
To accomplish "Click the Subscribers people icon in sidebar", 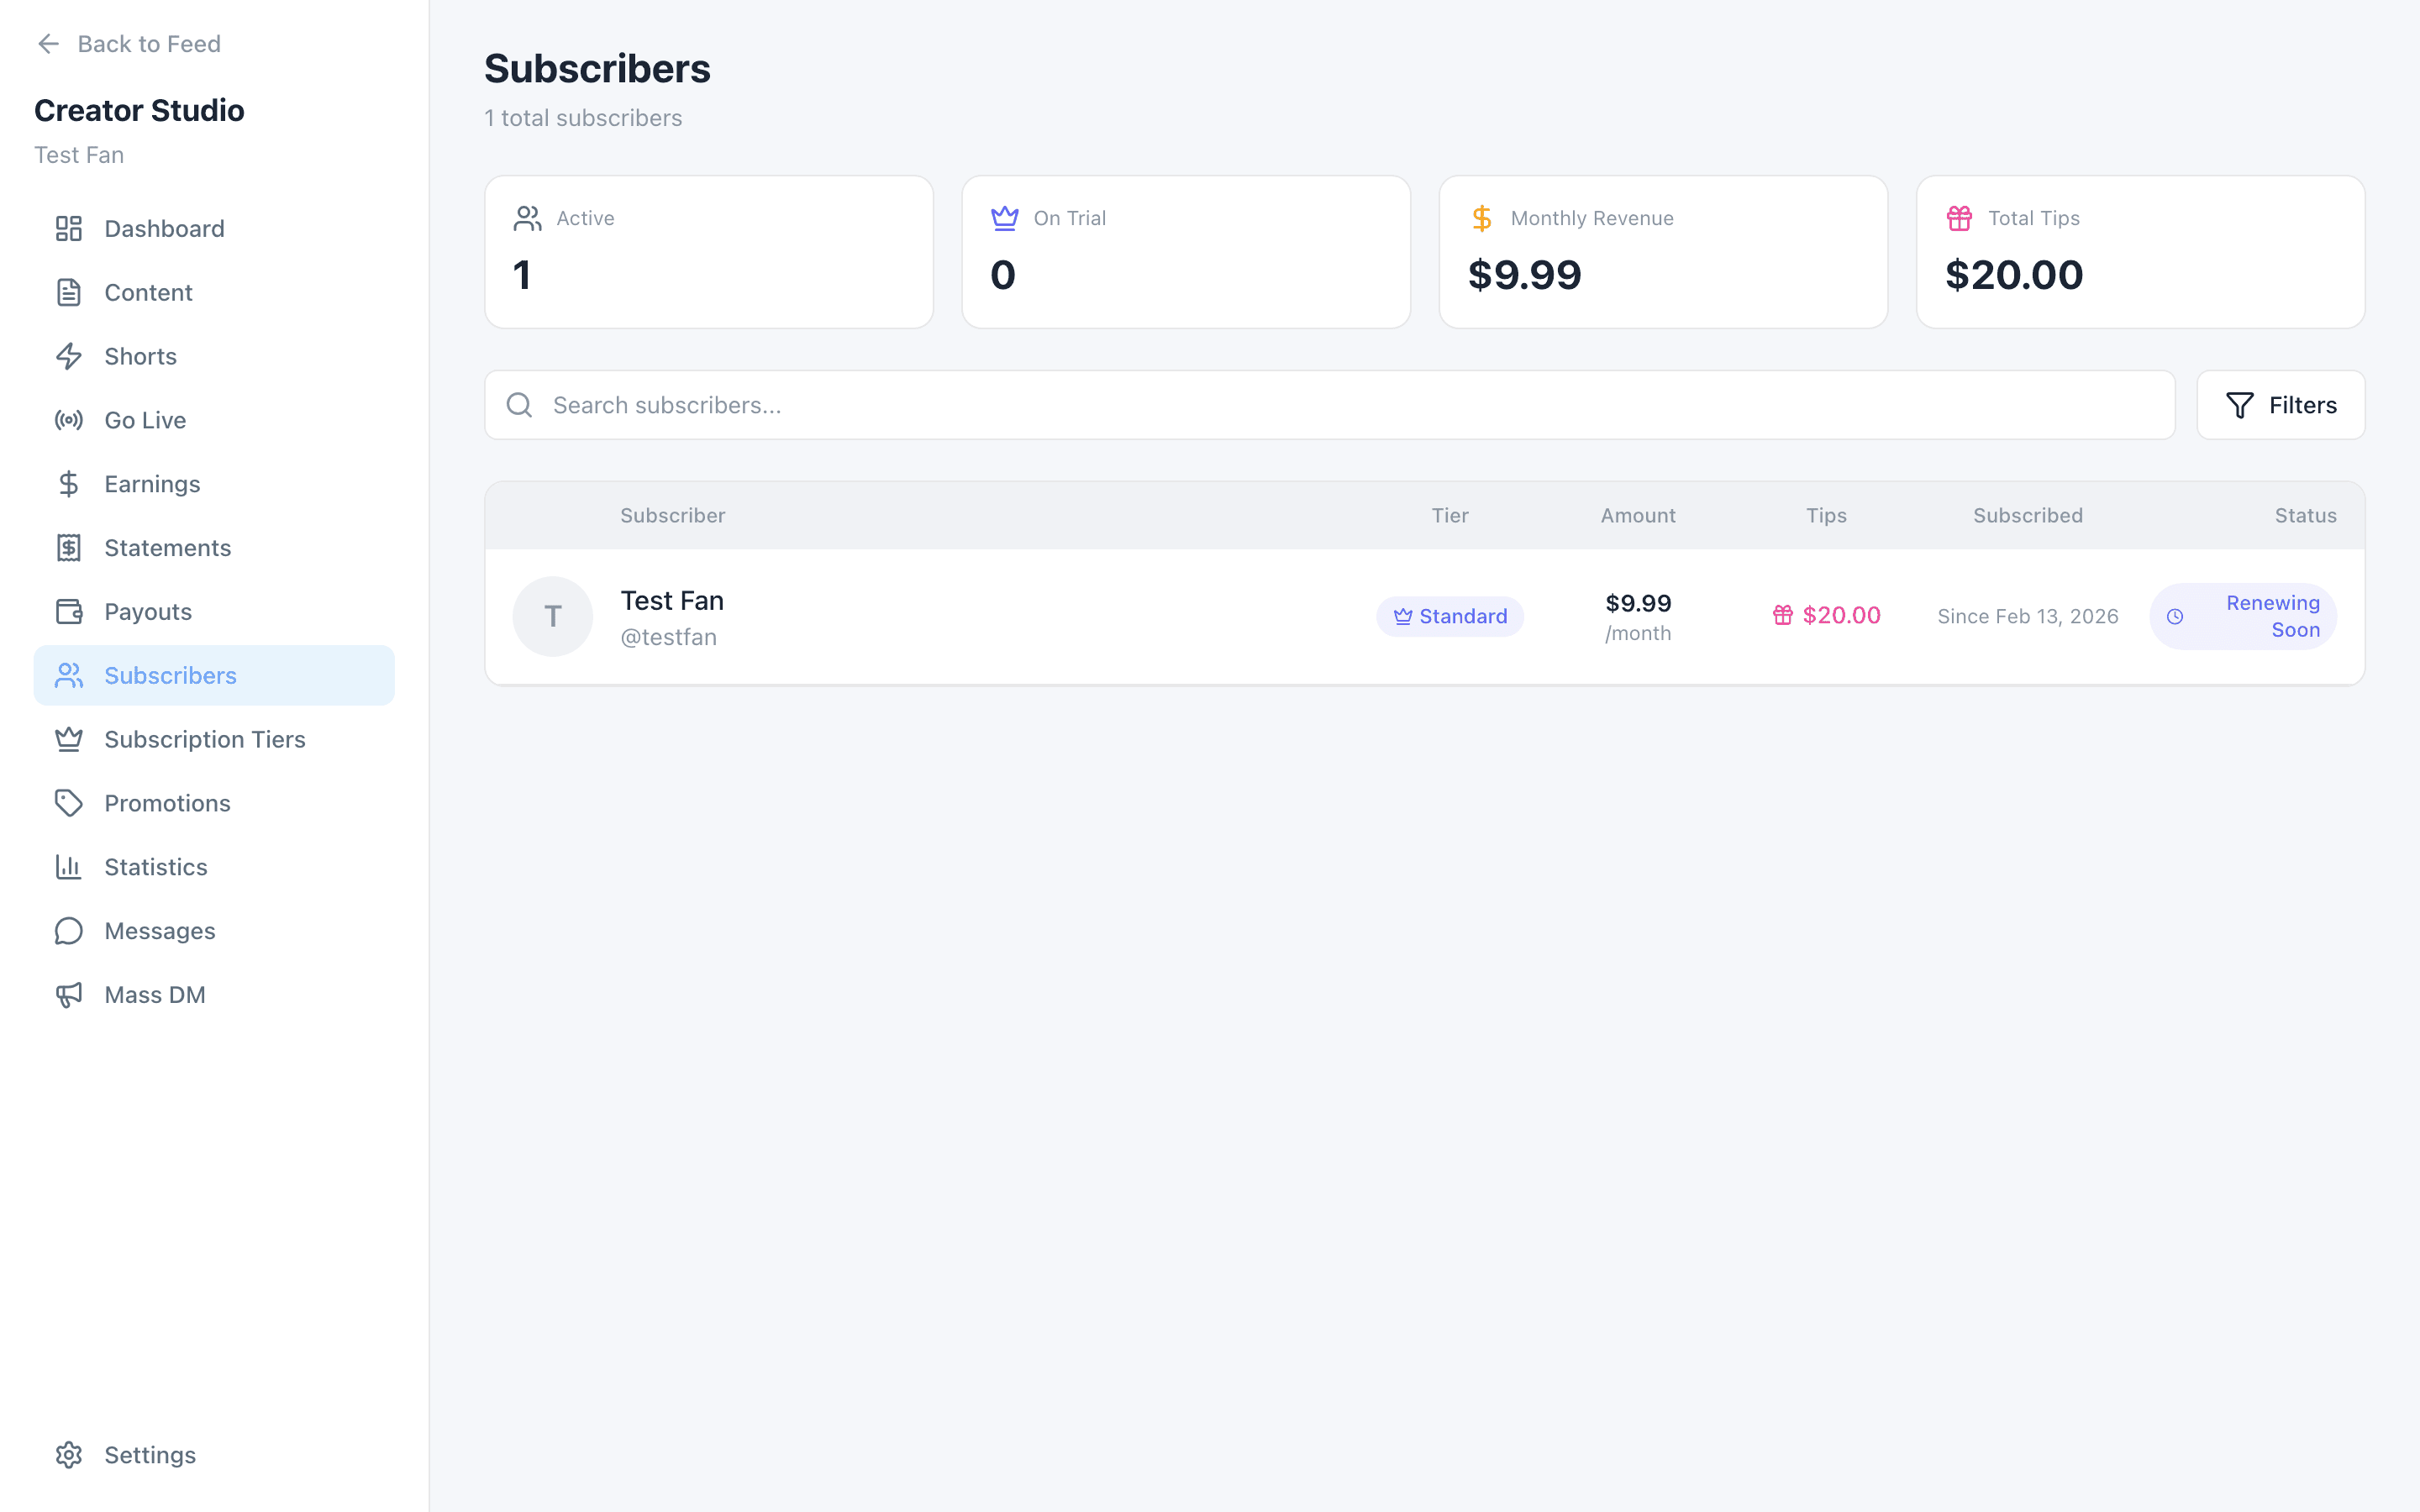I will coord(68,676).
